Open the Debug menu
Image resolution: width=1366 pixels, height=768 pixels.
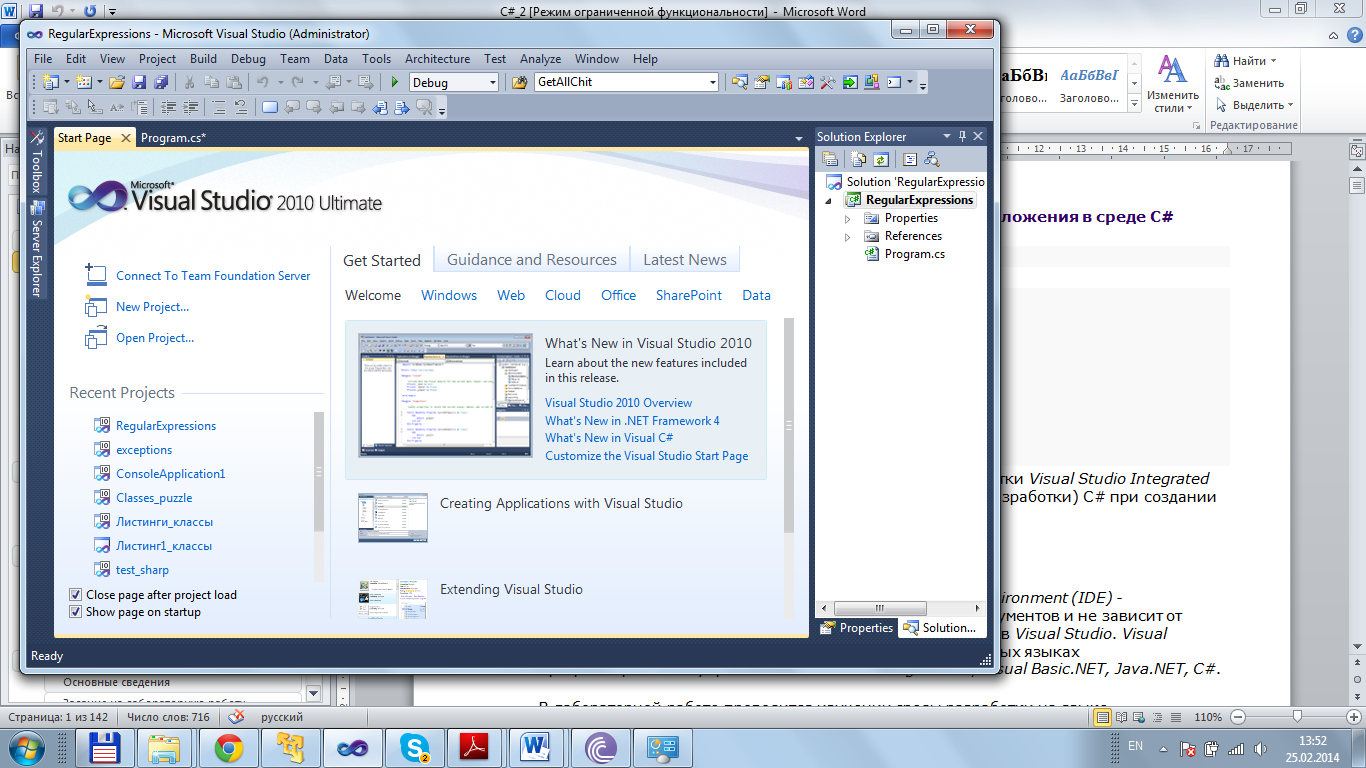click(248, 59)
